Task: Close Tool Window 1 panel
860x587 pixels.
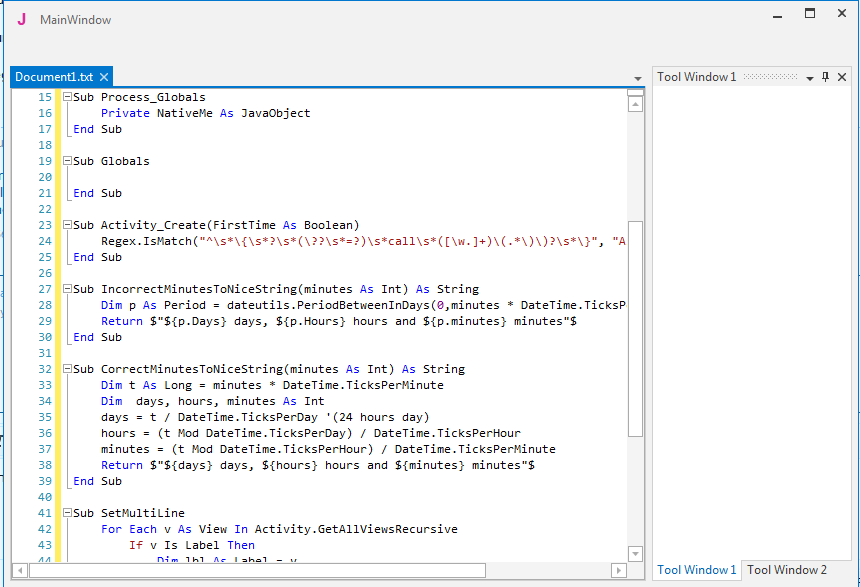Action: click(x=842, y=77)
